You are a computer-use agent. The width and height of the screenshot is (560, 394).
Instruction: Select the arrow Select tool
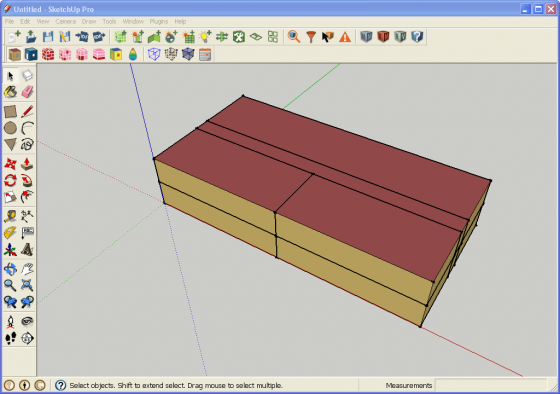coord(10,75)
